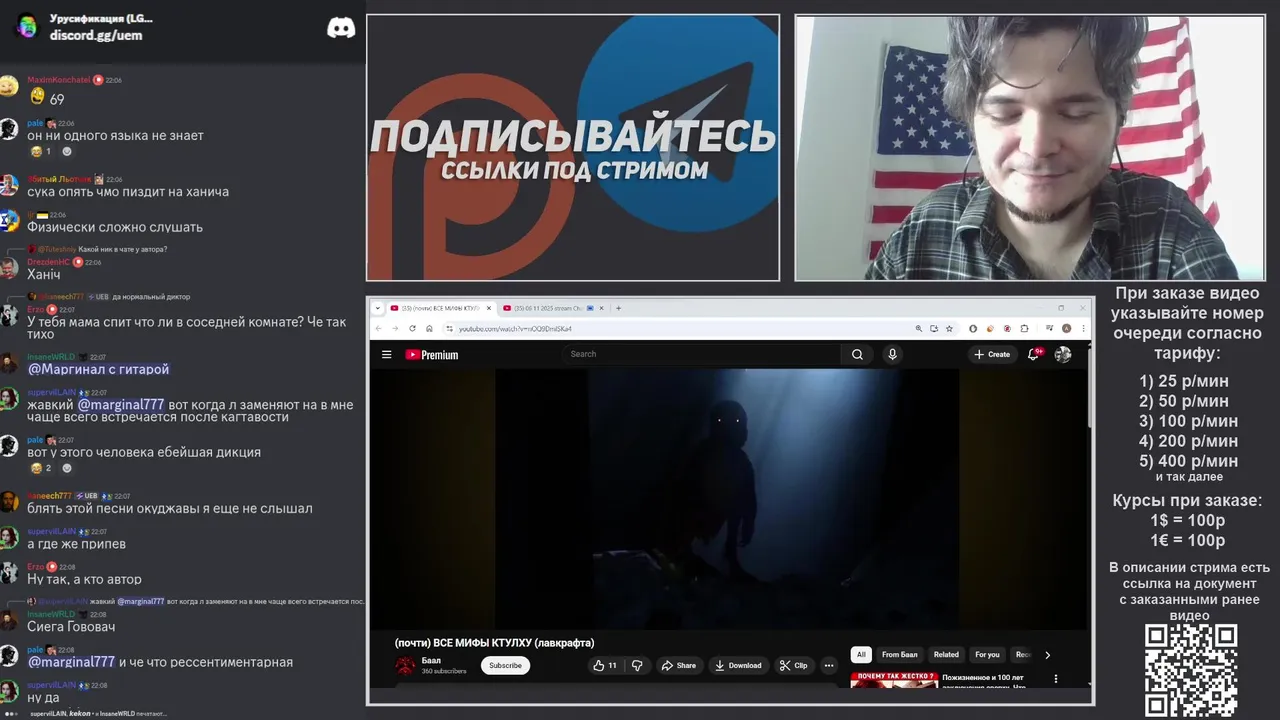
Task: Create a Clip of the video
Action: coord(794,665)
